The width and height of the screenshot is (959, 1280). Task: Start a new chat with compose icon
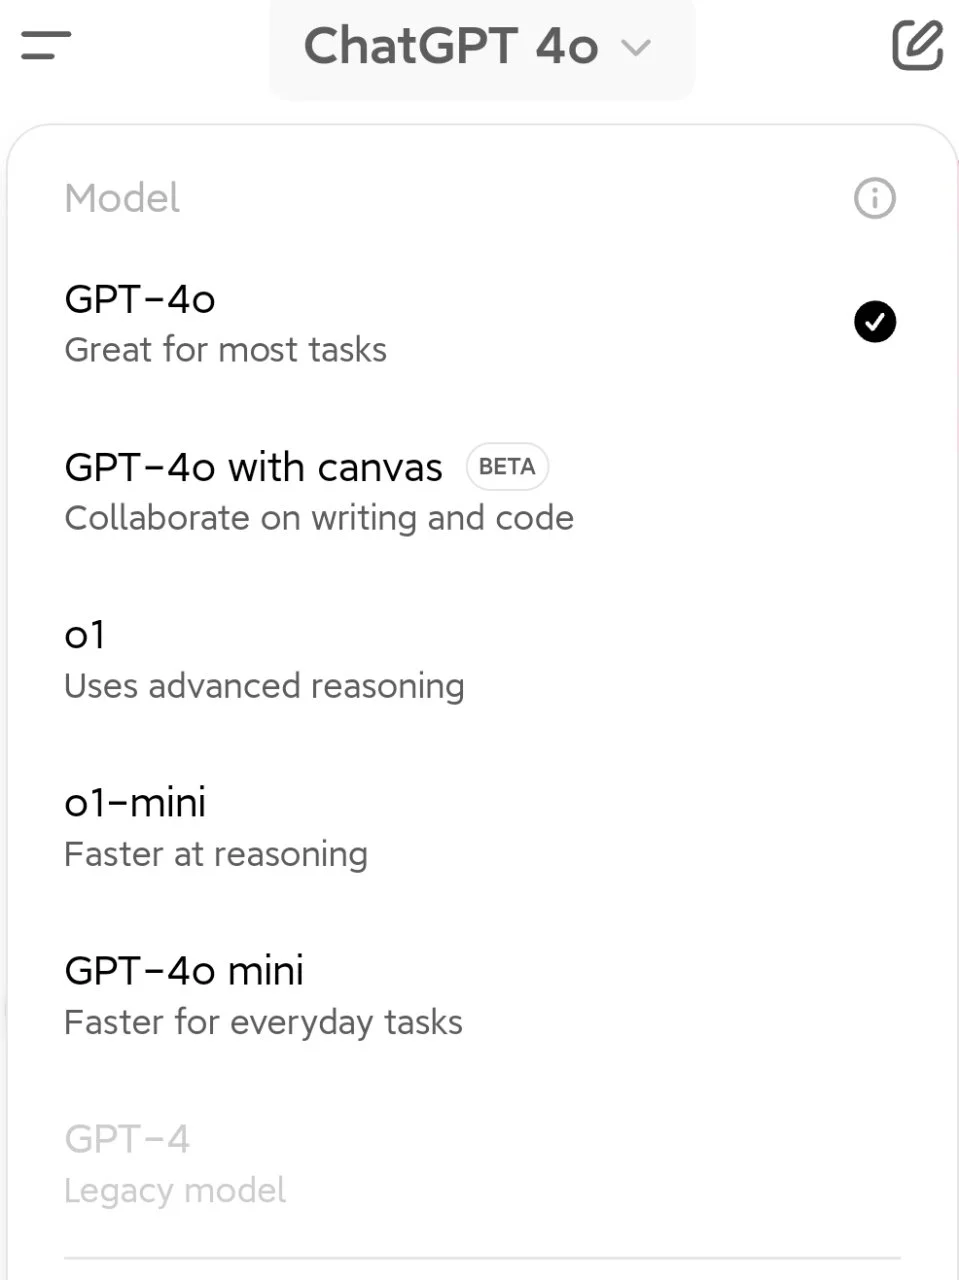(x=917, y=45)
